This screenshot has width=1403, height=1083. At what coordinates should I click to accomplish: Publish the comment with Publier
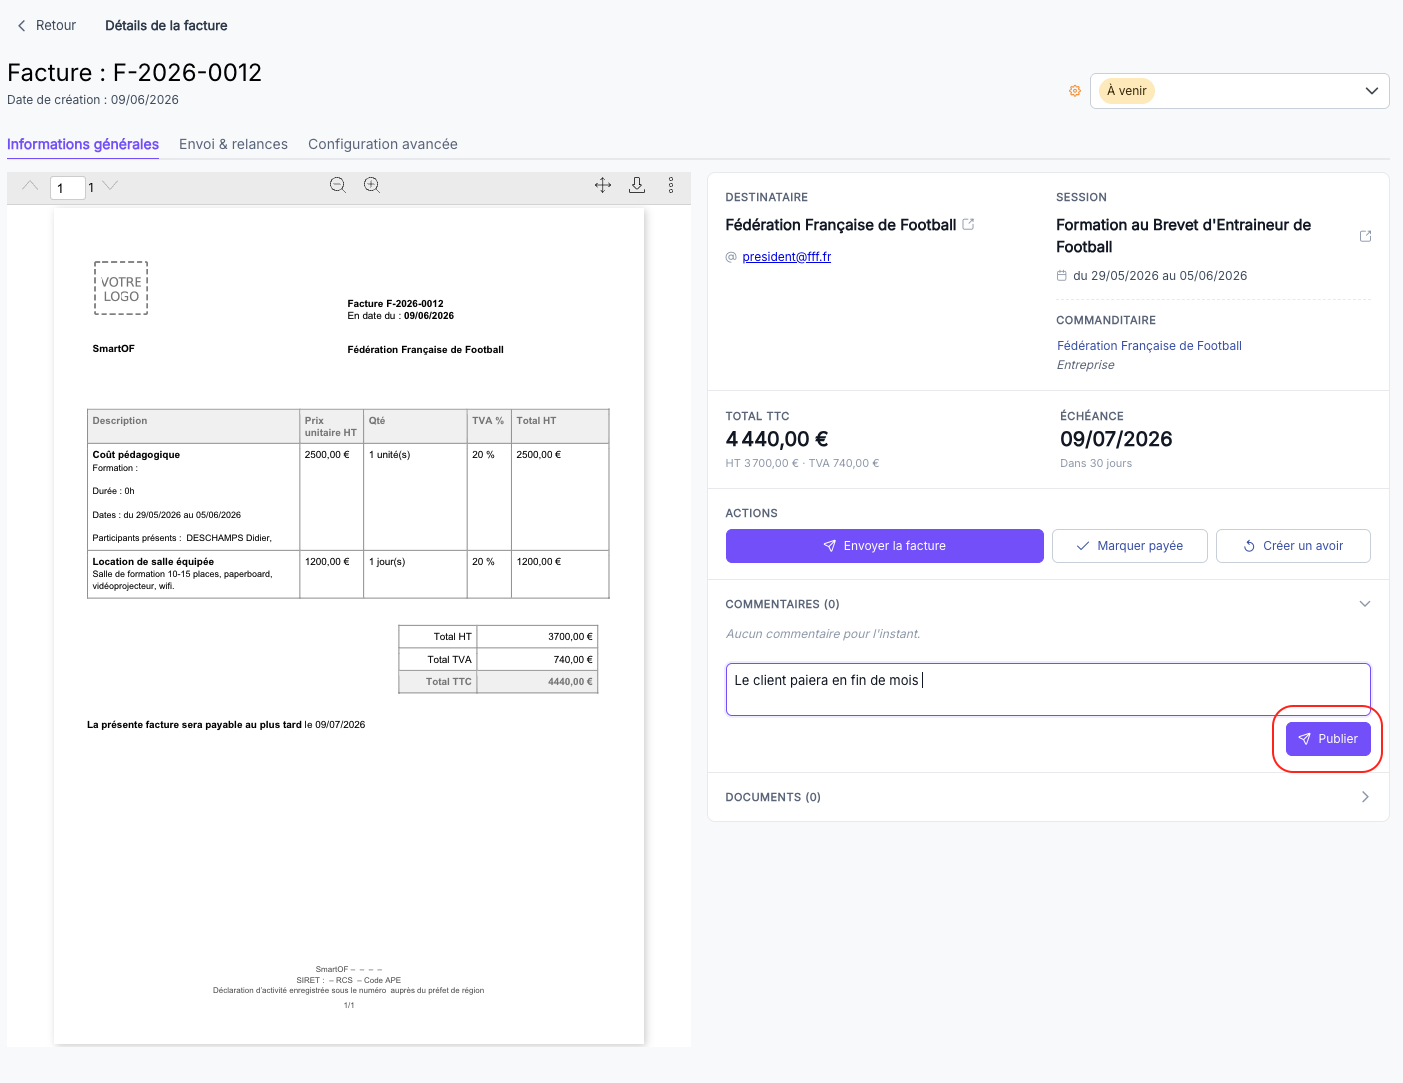pyautogui.click(x=1328, y=739)
